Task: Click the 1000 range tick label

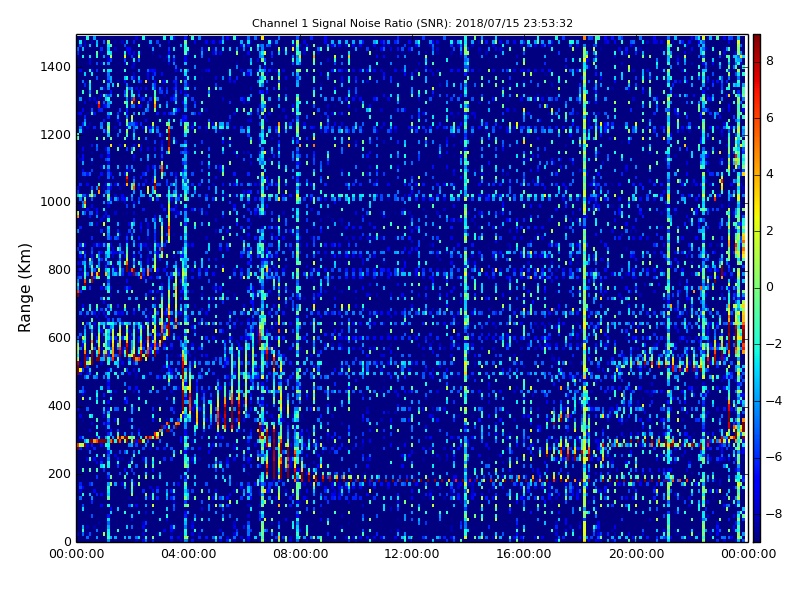Action: [55, 202]
